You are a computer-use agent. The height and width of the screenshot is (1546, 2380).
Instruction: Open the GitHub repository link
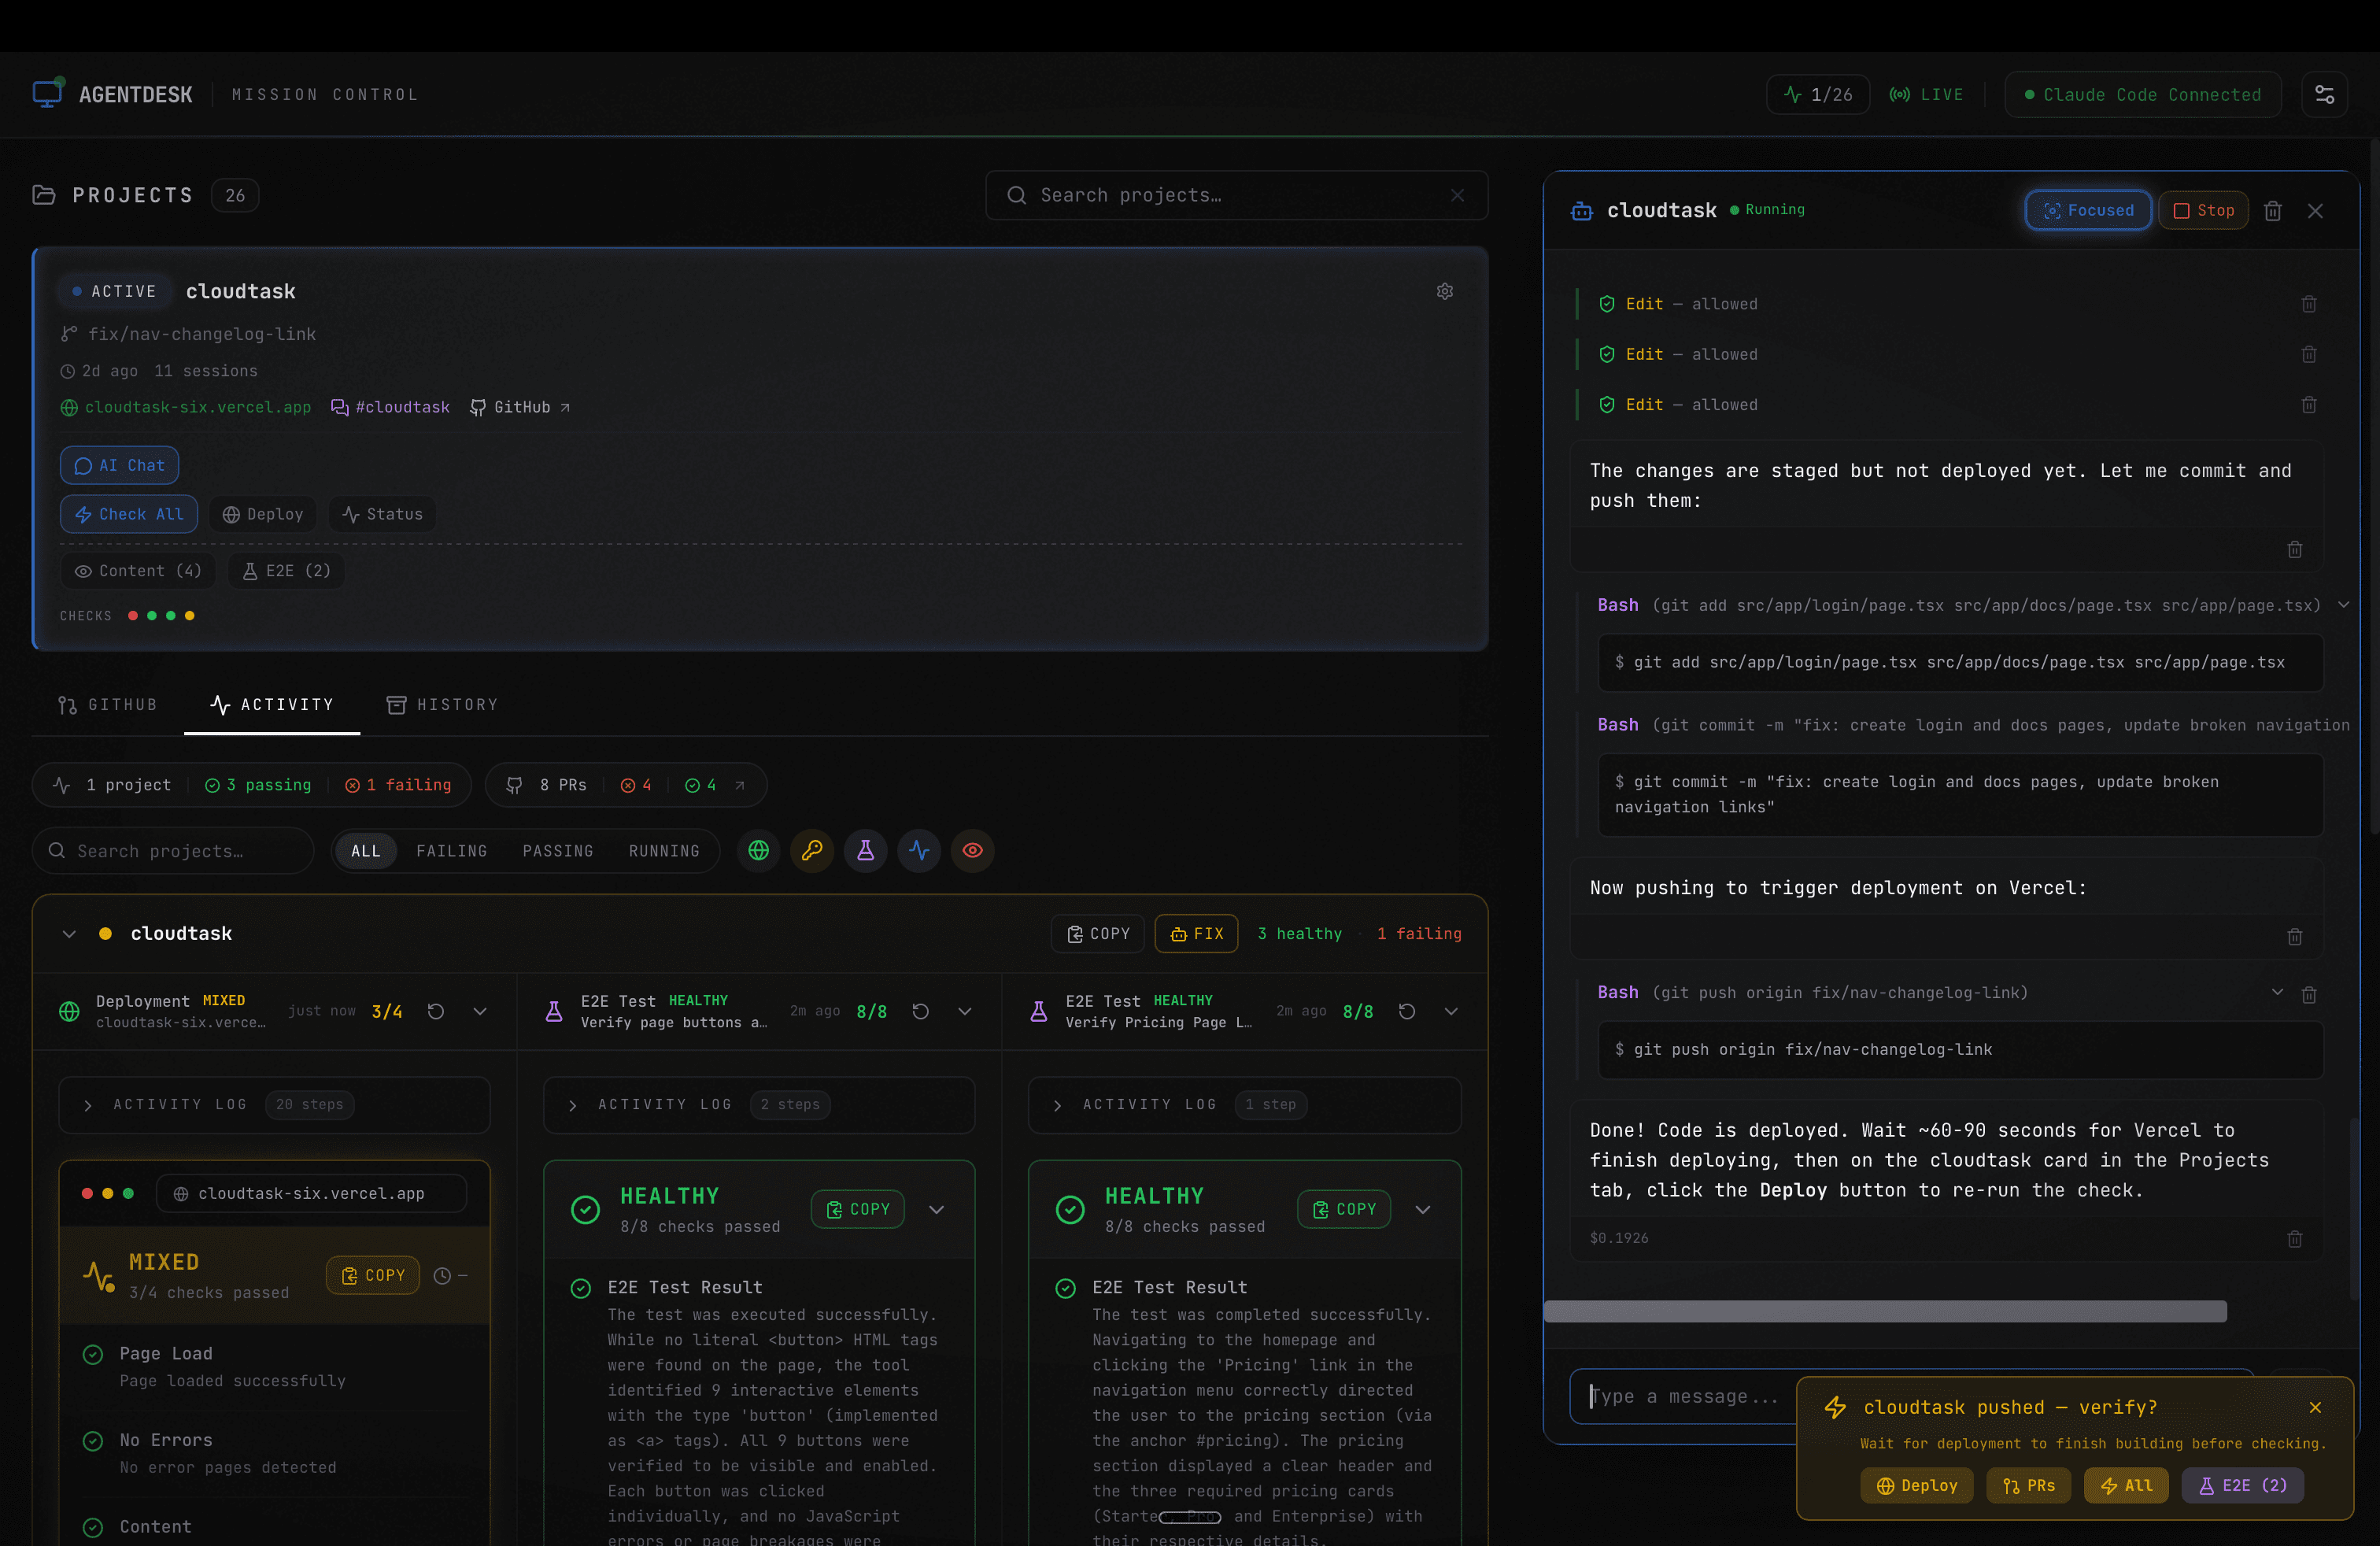click(520, 407)
